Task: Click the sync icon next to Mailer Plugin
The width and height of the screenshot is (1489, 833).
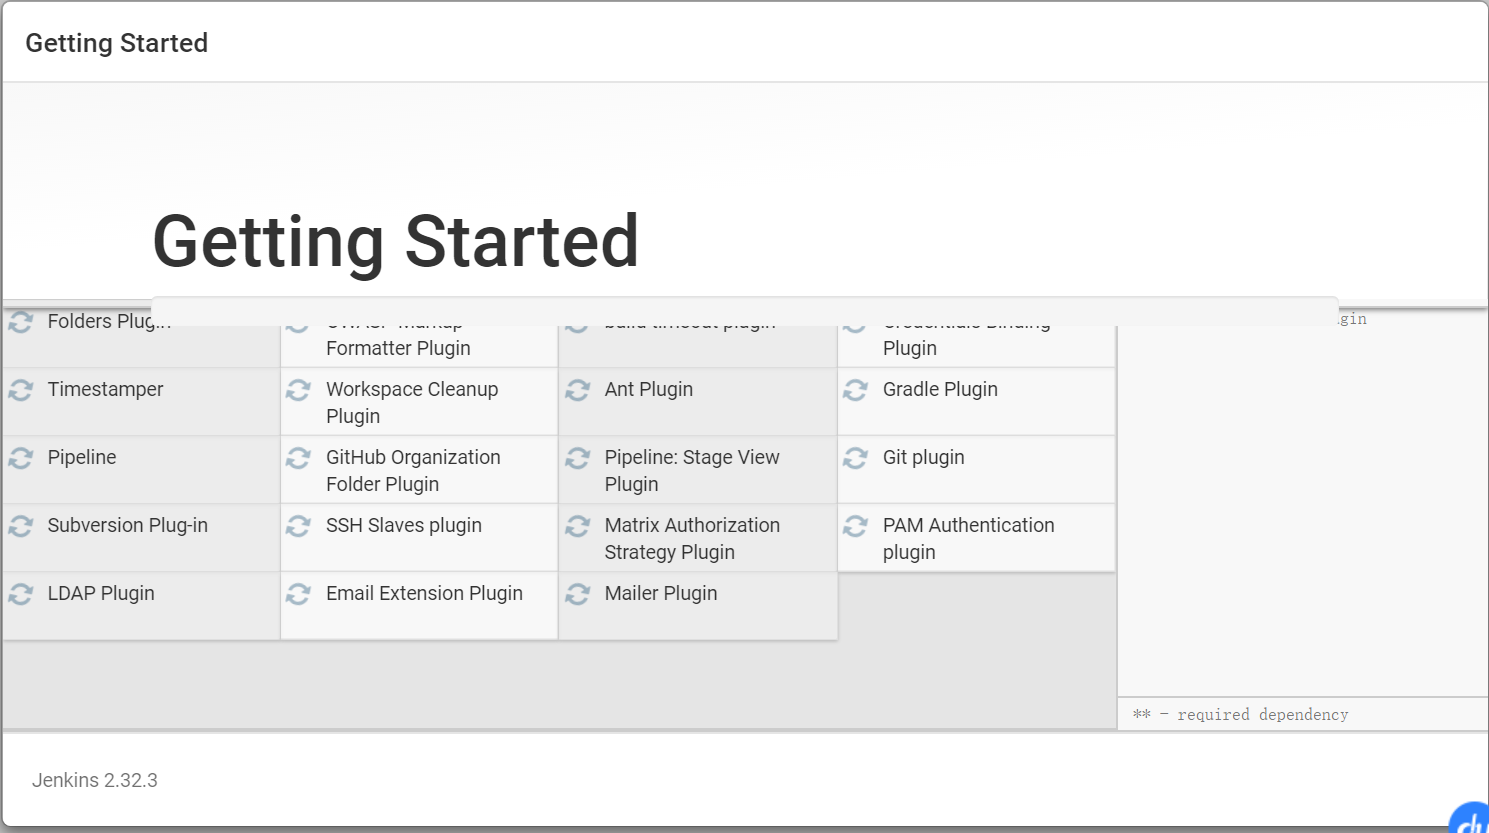Action: pyautogui.click(x=577, y=594)
